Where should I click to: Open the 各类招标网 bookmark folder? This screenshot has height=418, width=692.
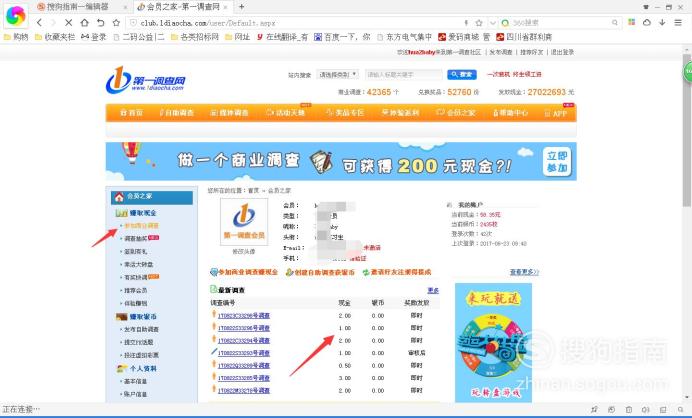click(x=195, y=37)
